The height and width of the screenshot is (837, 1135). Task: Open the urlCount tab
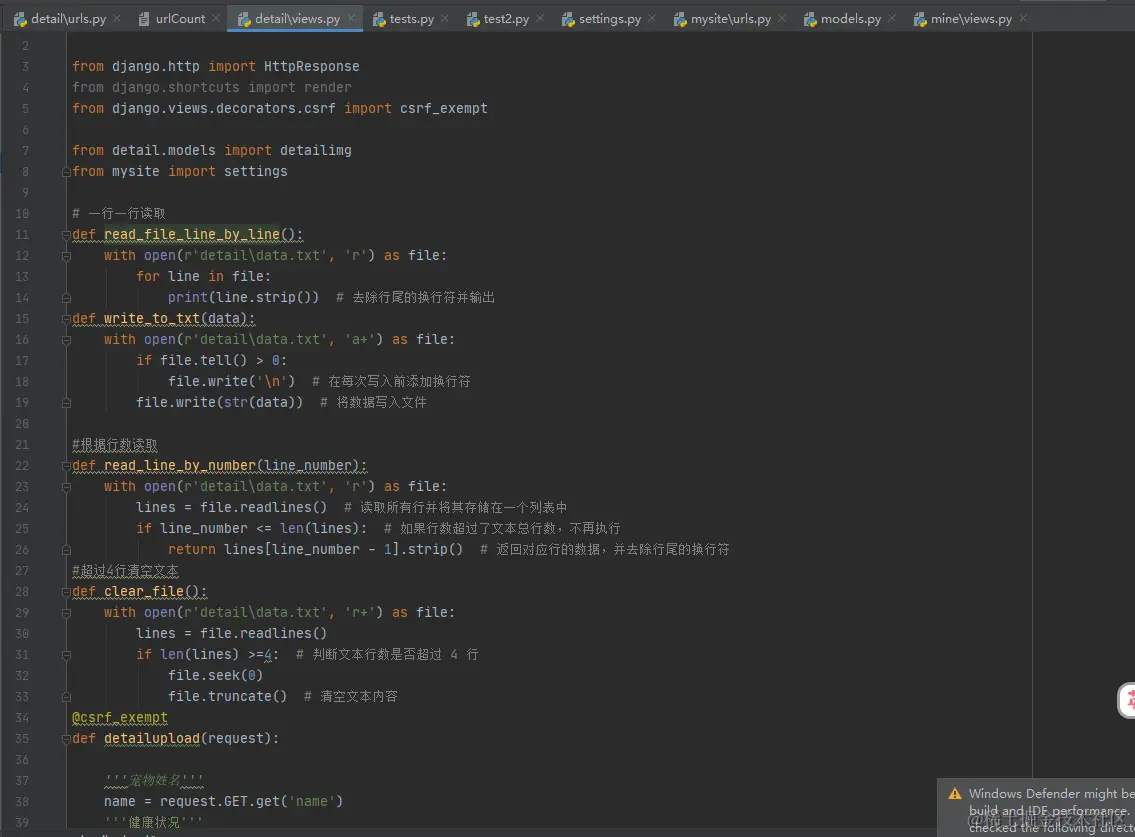180,19
